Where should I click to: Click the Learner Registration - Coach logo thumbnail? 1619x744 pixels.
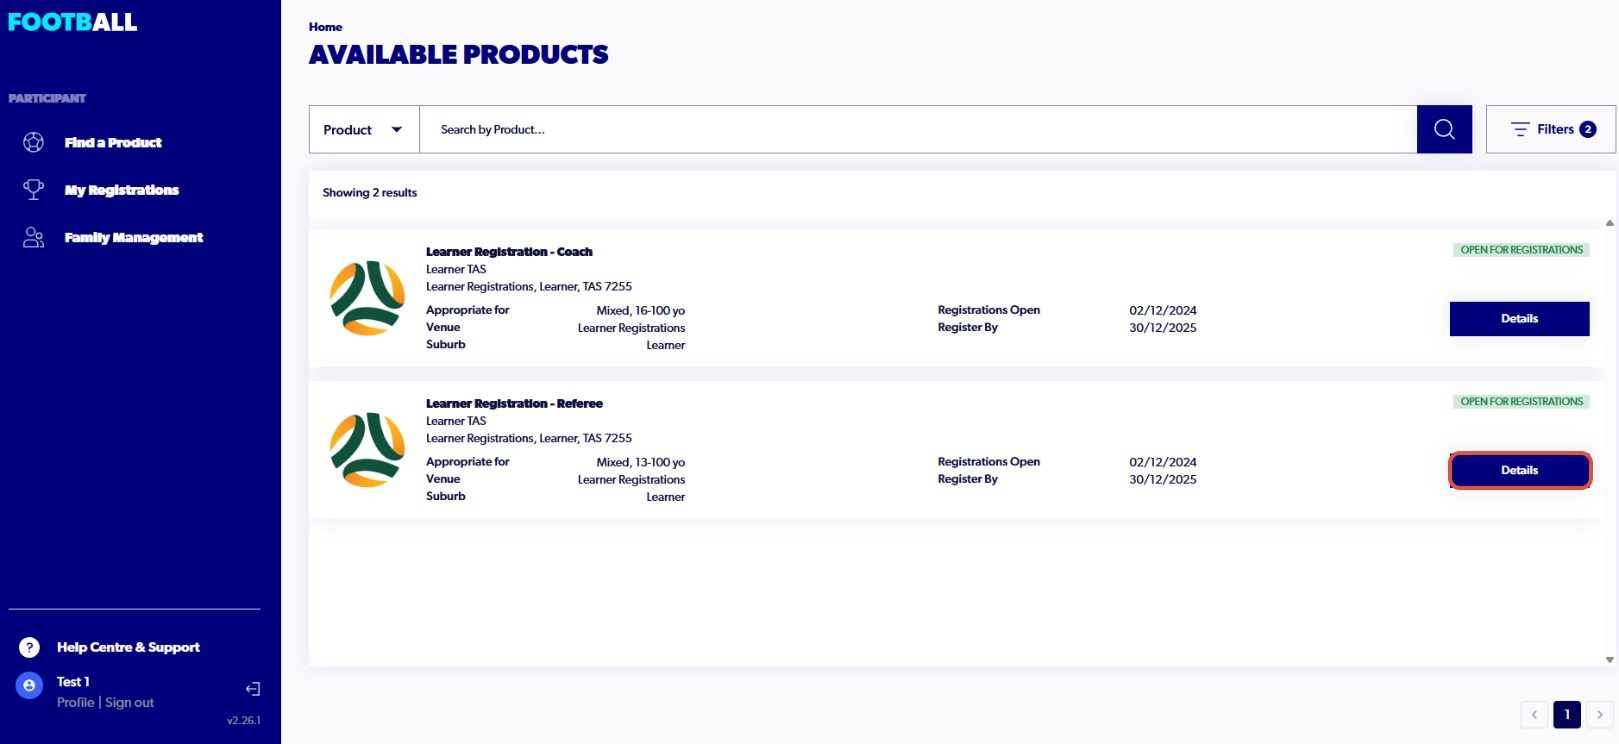pos(367,298)
